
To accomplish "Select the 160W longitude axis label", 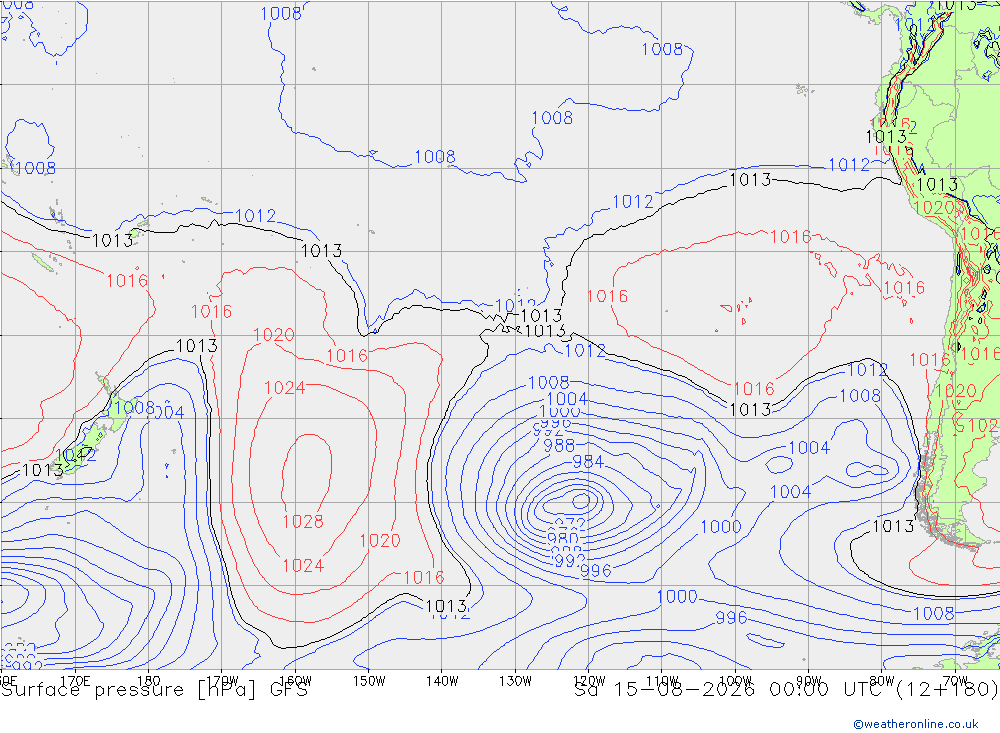I will pos(295,681).
